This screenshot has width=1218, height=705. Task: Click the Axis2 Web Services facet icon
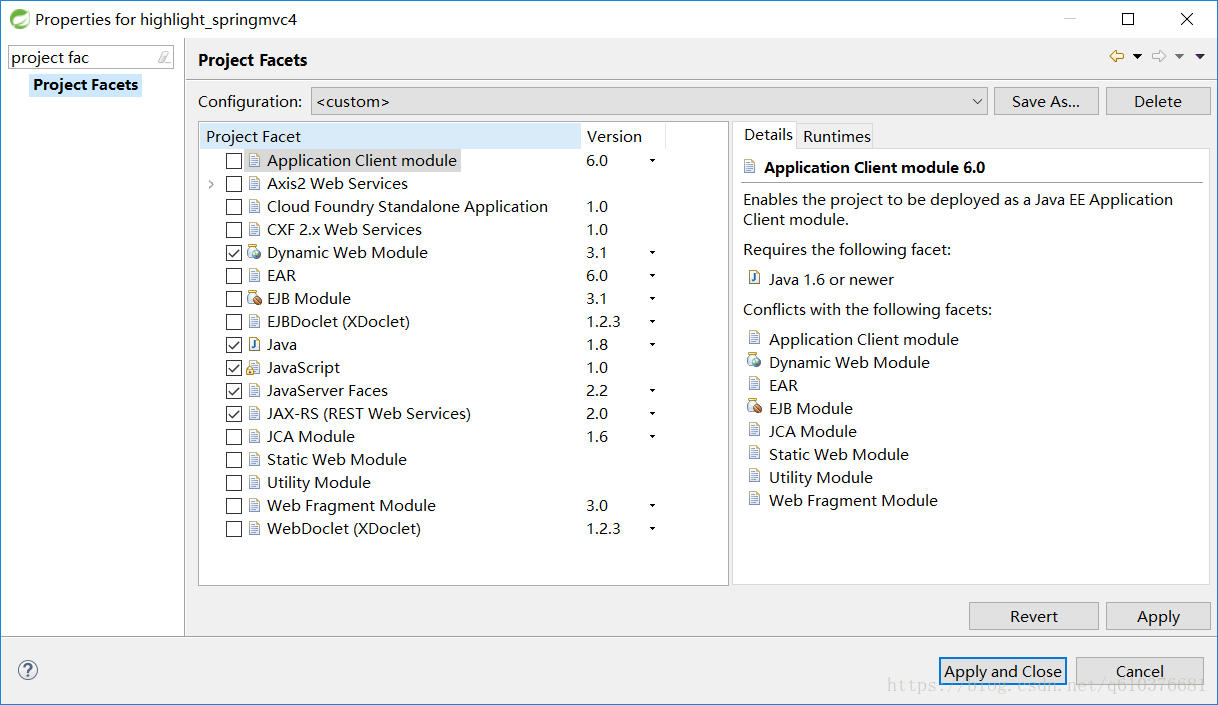click(254, 183)
